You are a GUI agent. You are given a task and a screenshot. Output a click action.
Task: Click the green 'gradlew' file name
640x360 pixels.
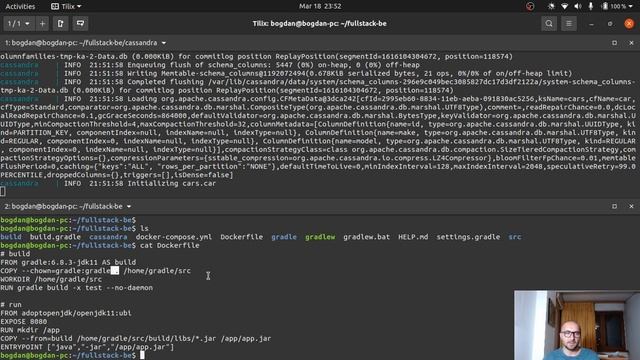pos(320,237)
